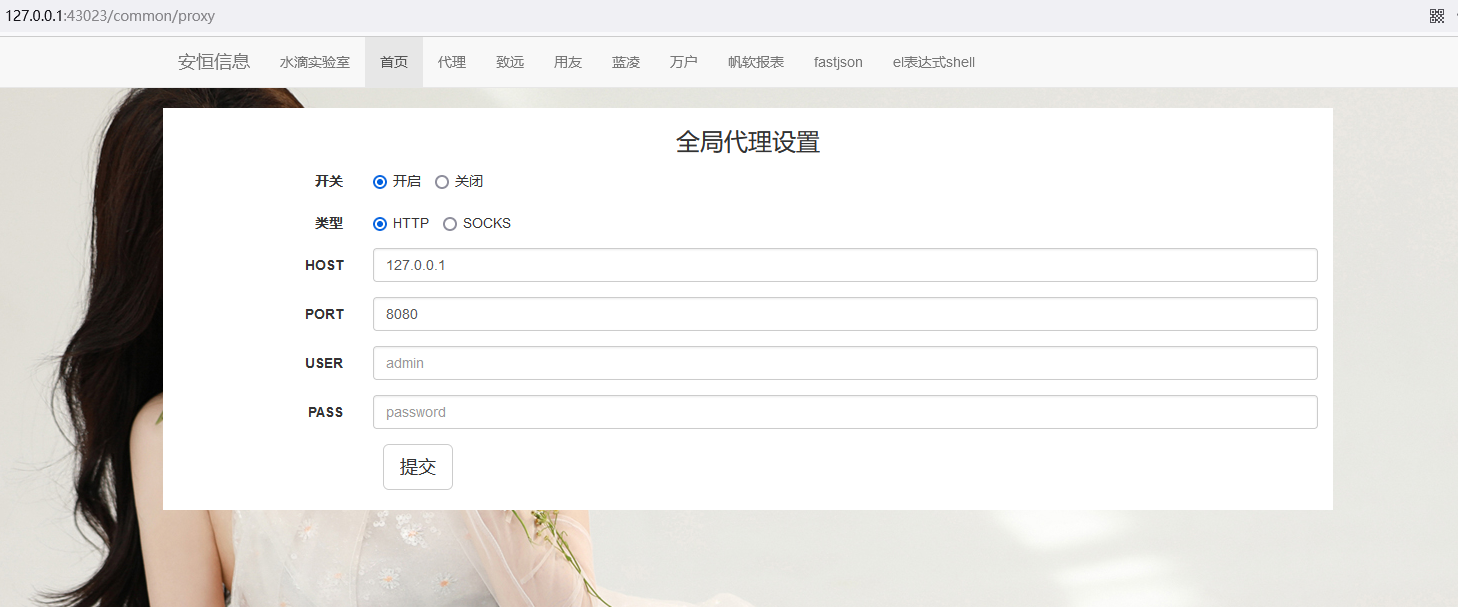Choose the HTTP proxy type
Image resolution: width=1458 pixels, height=607 pixels.
[380, 224]
